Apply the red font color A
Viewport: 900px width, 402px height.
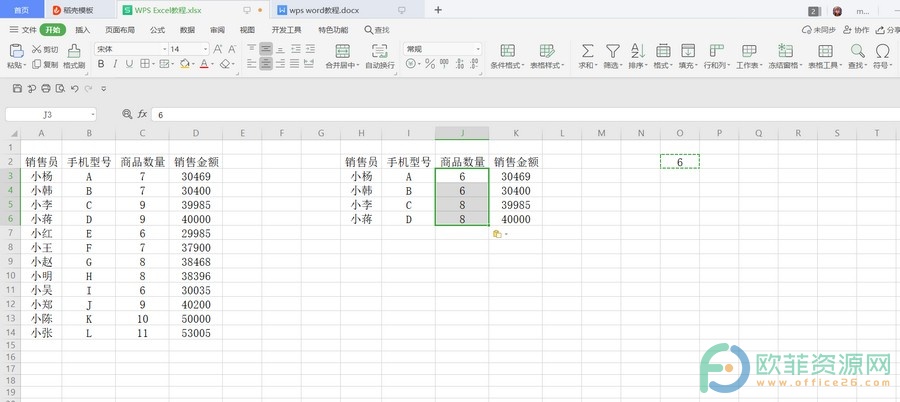[x=204, y=64]
